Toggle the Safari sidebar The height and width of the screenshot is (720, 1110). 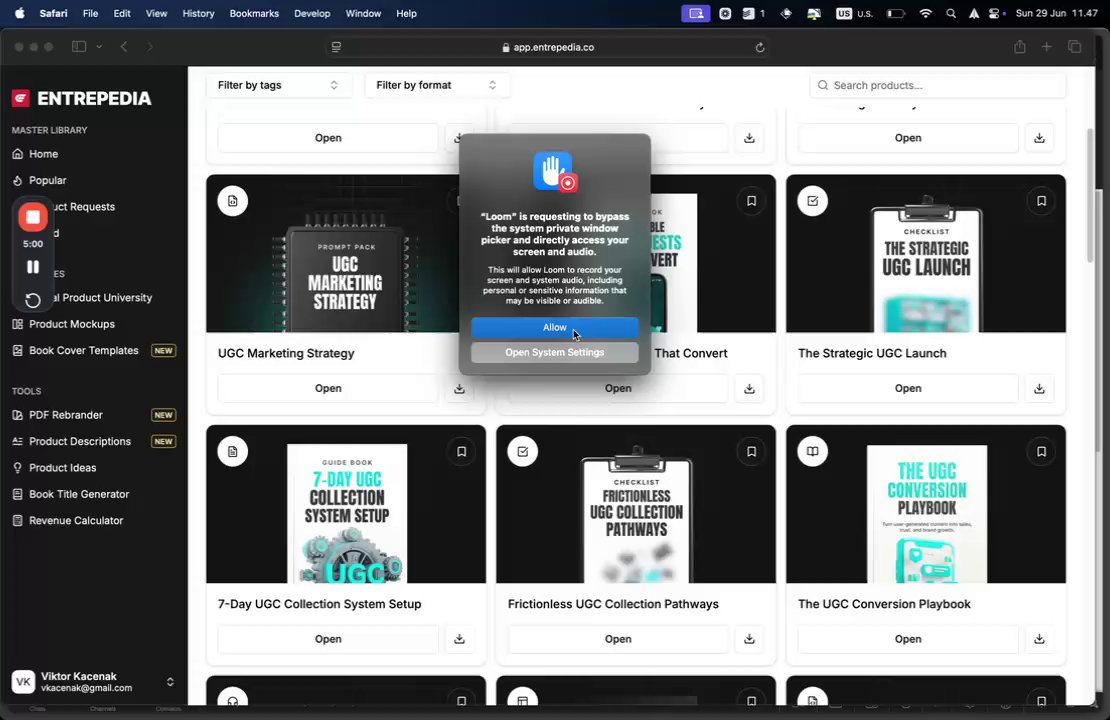point(79,47)
